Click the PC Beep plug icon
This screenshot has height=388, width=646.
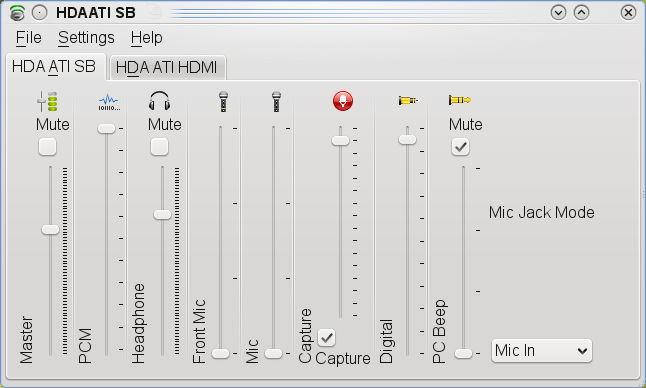tap(460, 100)
